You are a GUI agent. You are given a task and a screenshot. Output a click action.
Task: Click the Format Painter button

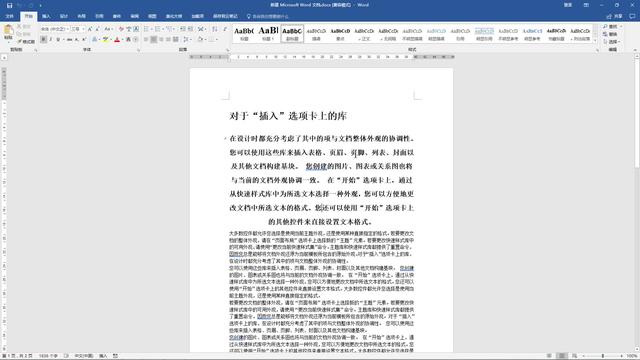pyautogui.click(x=26, y=42)
